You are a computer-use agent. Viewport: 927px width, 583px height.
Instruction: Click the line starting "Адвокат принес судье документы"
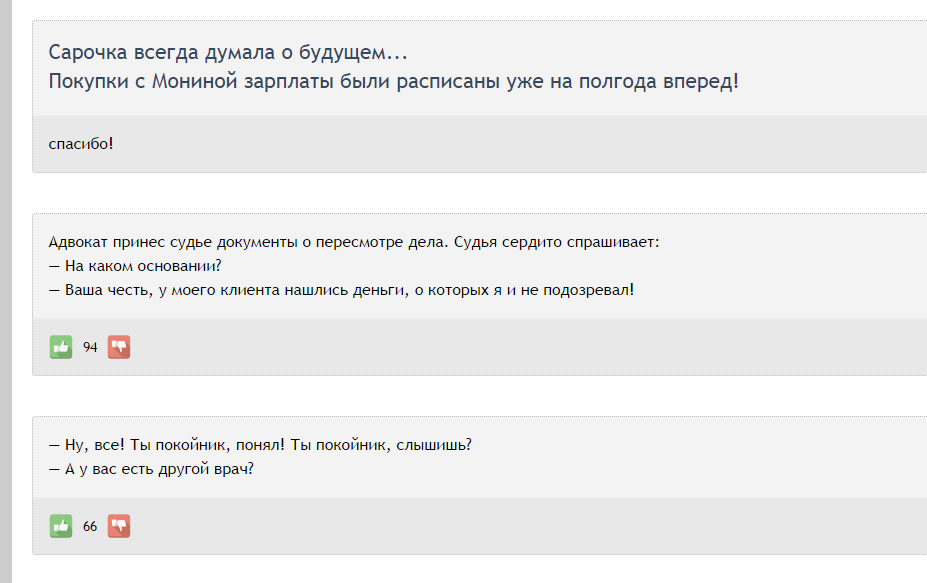tap(354, 242)
